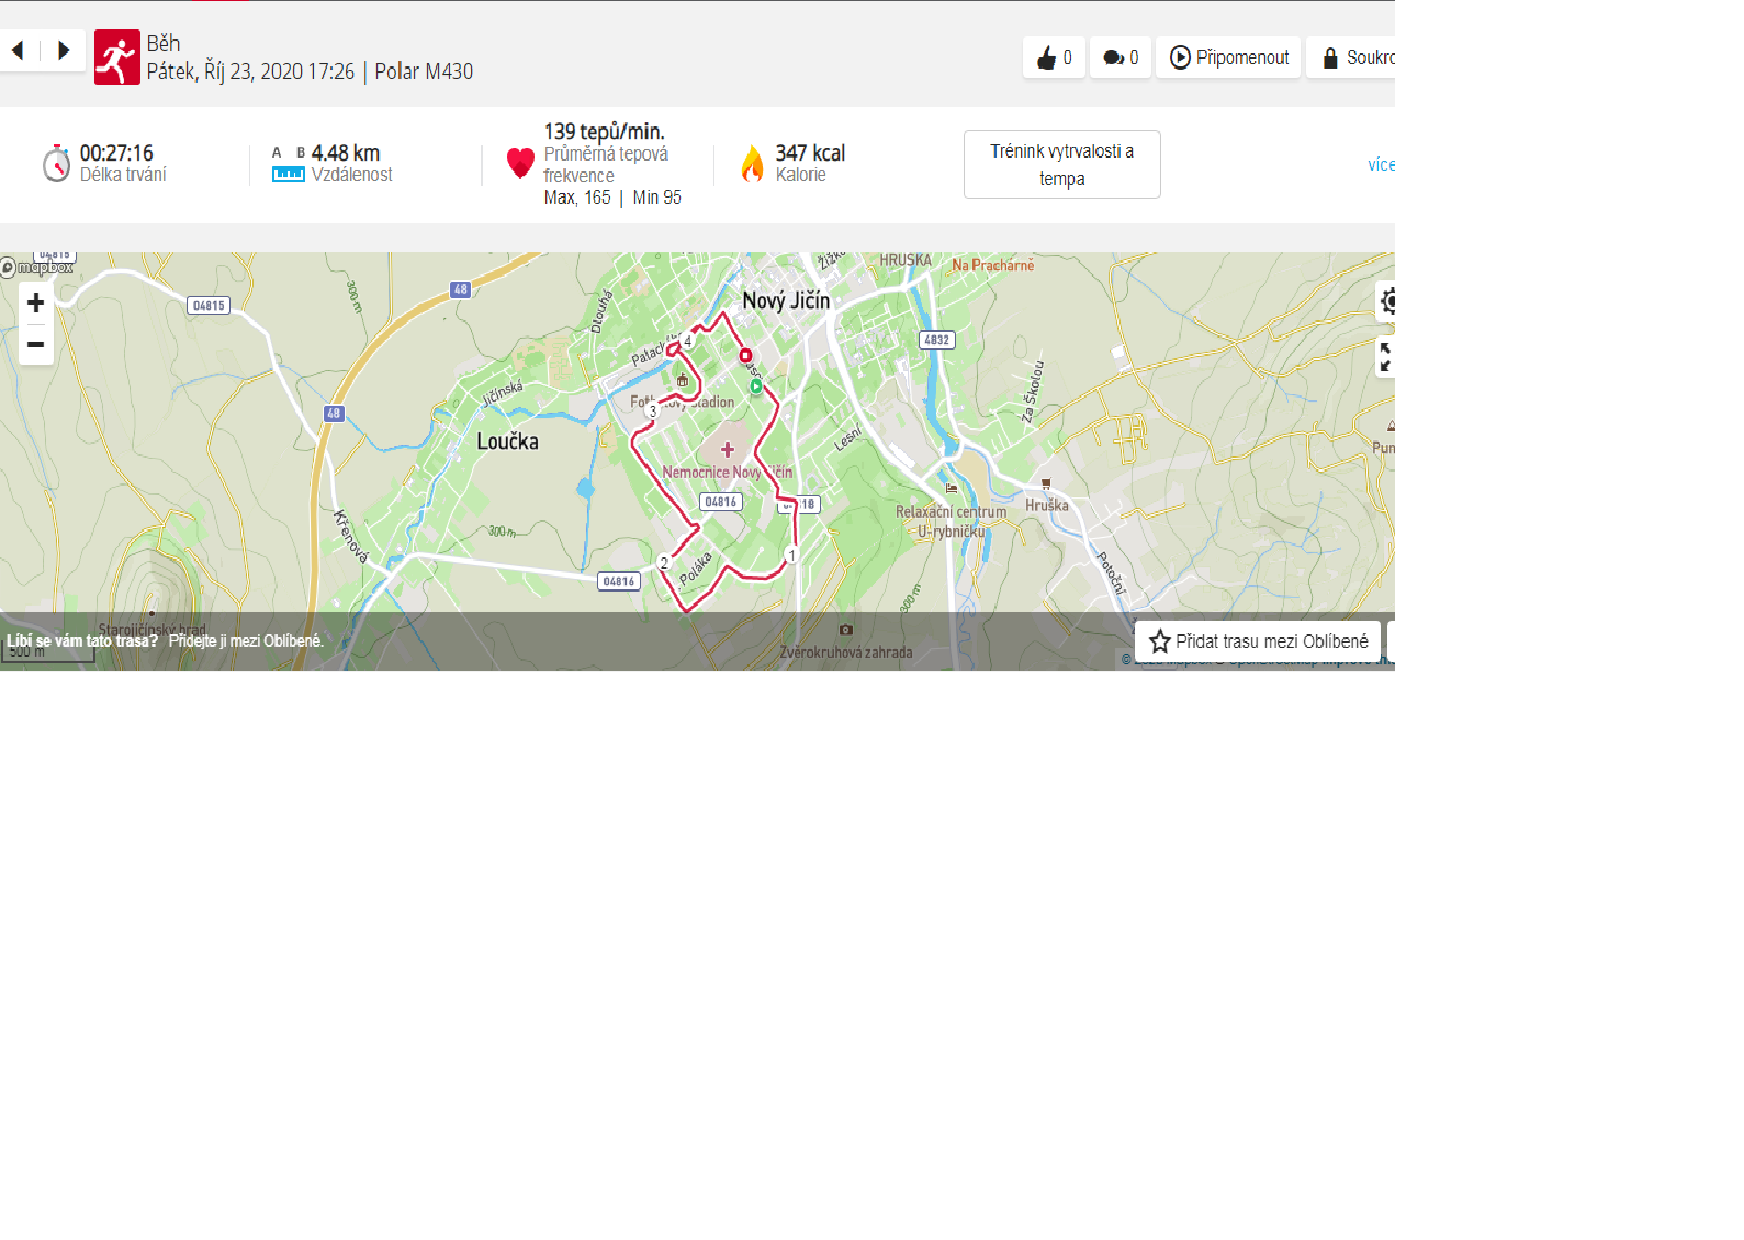
Task: Zoom in the map with plus
Action: click(x=36, y=302)
